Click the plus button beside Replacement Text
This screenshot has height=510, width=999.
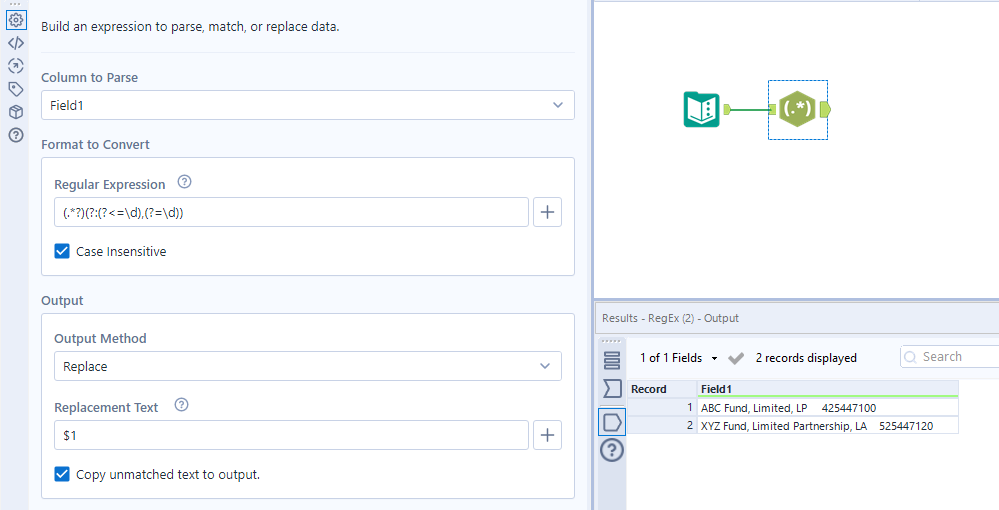(547, 435)
